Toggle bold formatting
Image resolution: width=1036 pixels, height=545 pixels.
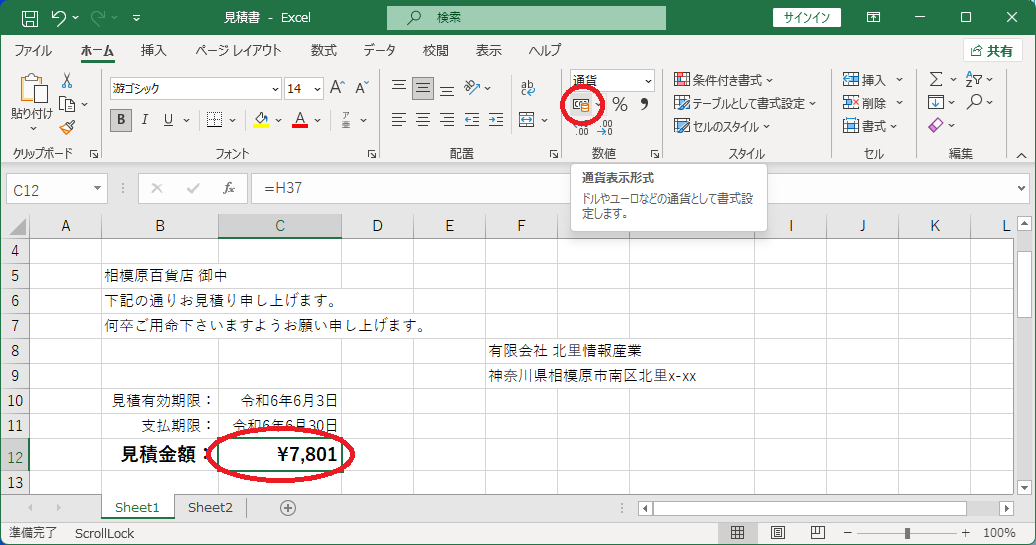point(121,120)
